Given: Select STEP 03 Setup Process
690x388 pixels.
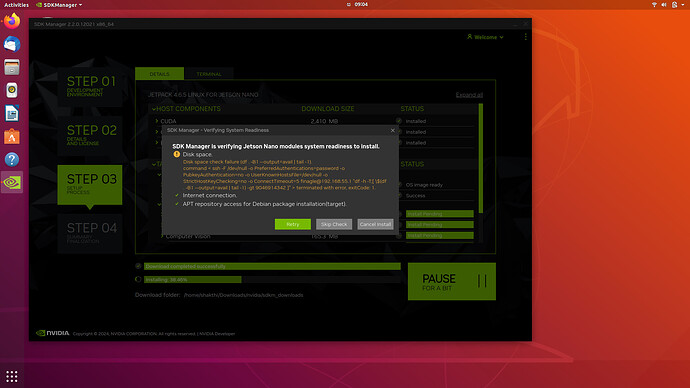Looking at the screenshot, I should click(90, 185).
